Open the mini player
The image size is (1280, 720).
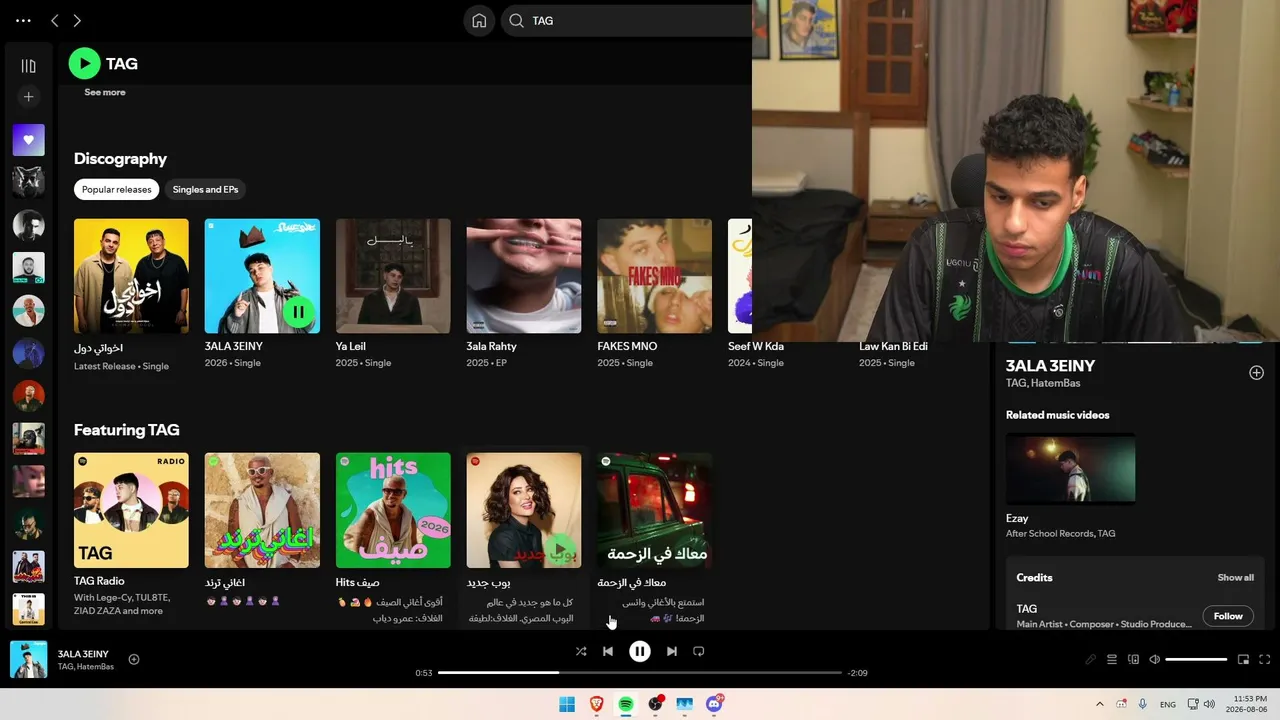(x=1243, y=659)
